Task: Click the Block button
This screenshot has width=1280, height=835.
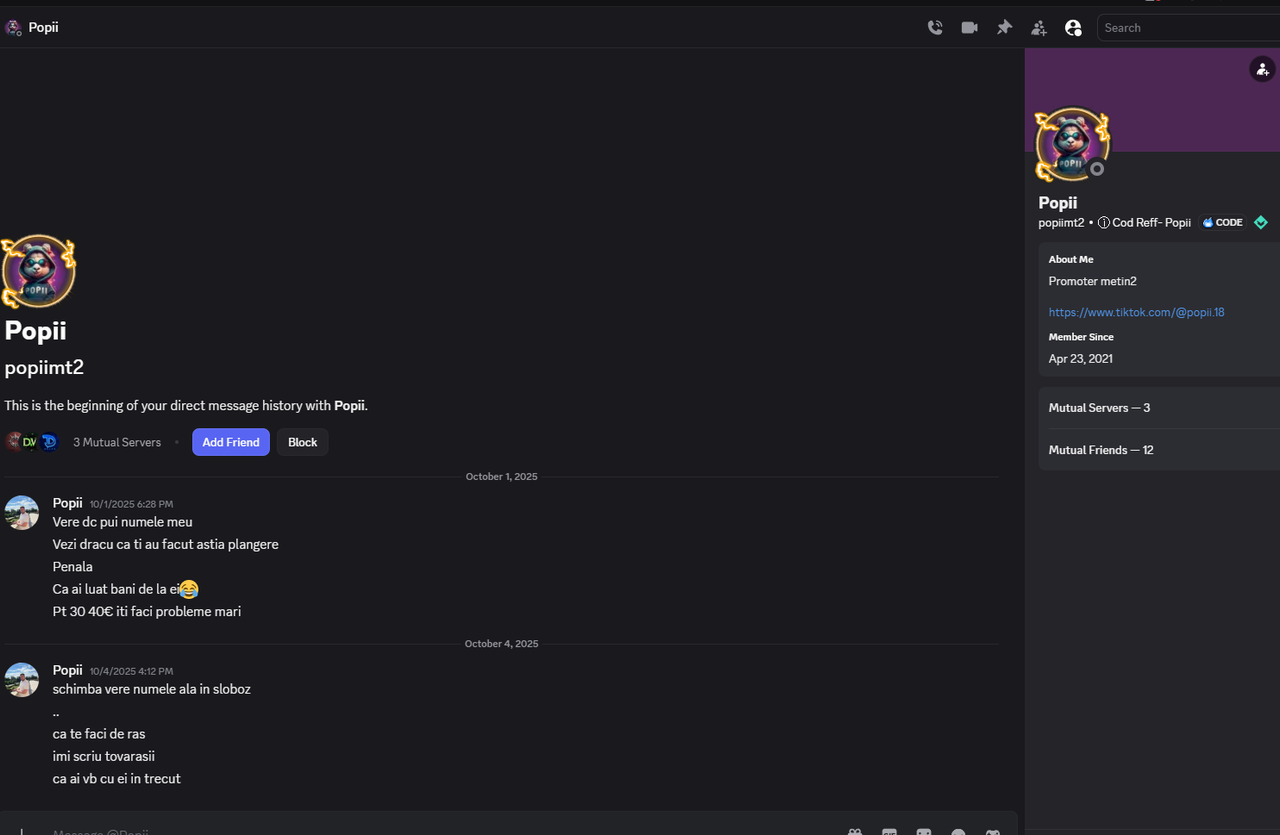Action: [303, 442]
